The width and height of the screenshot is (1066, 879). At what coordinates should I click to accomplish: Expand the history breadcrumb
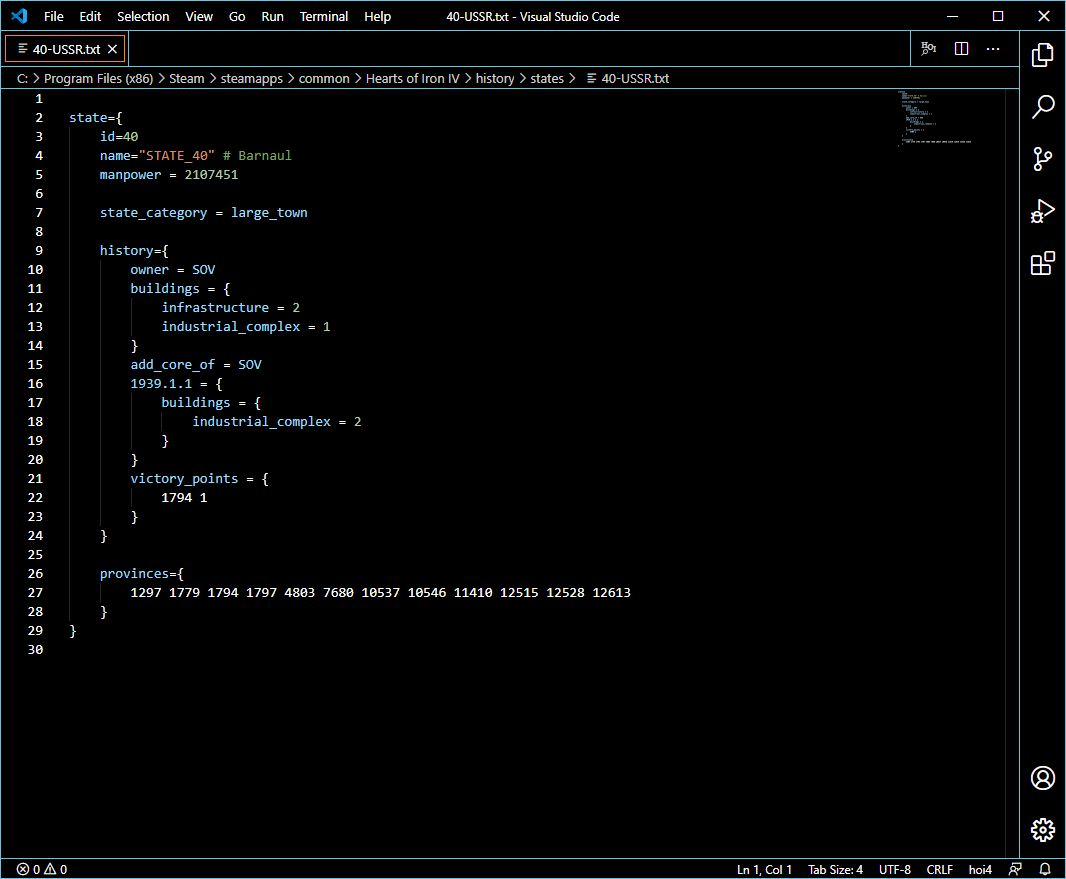[x=495, y=78]
